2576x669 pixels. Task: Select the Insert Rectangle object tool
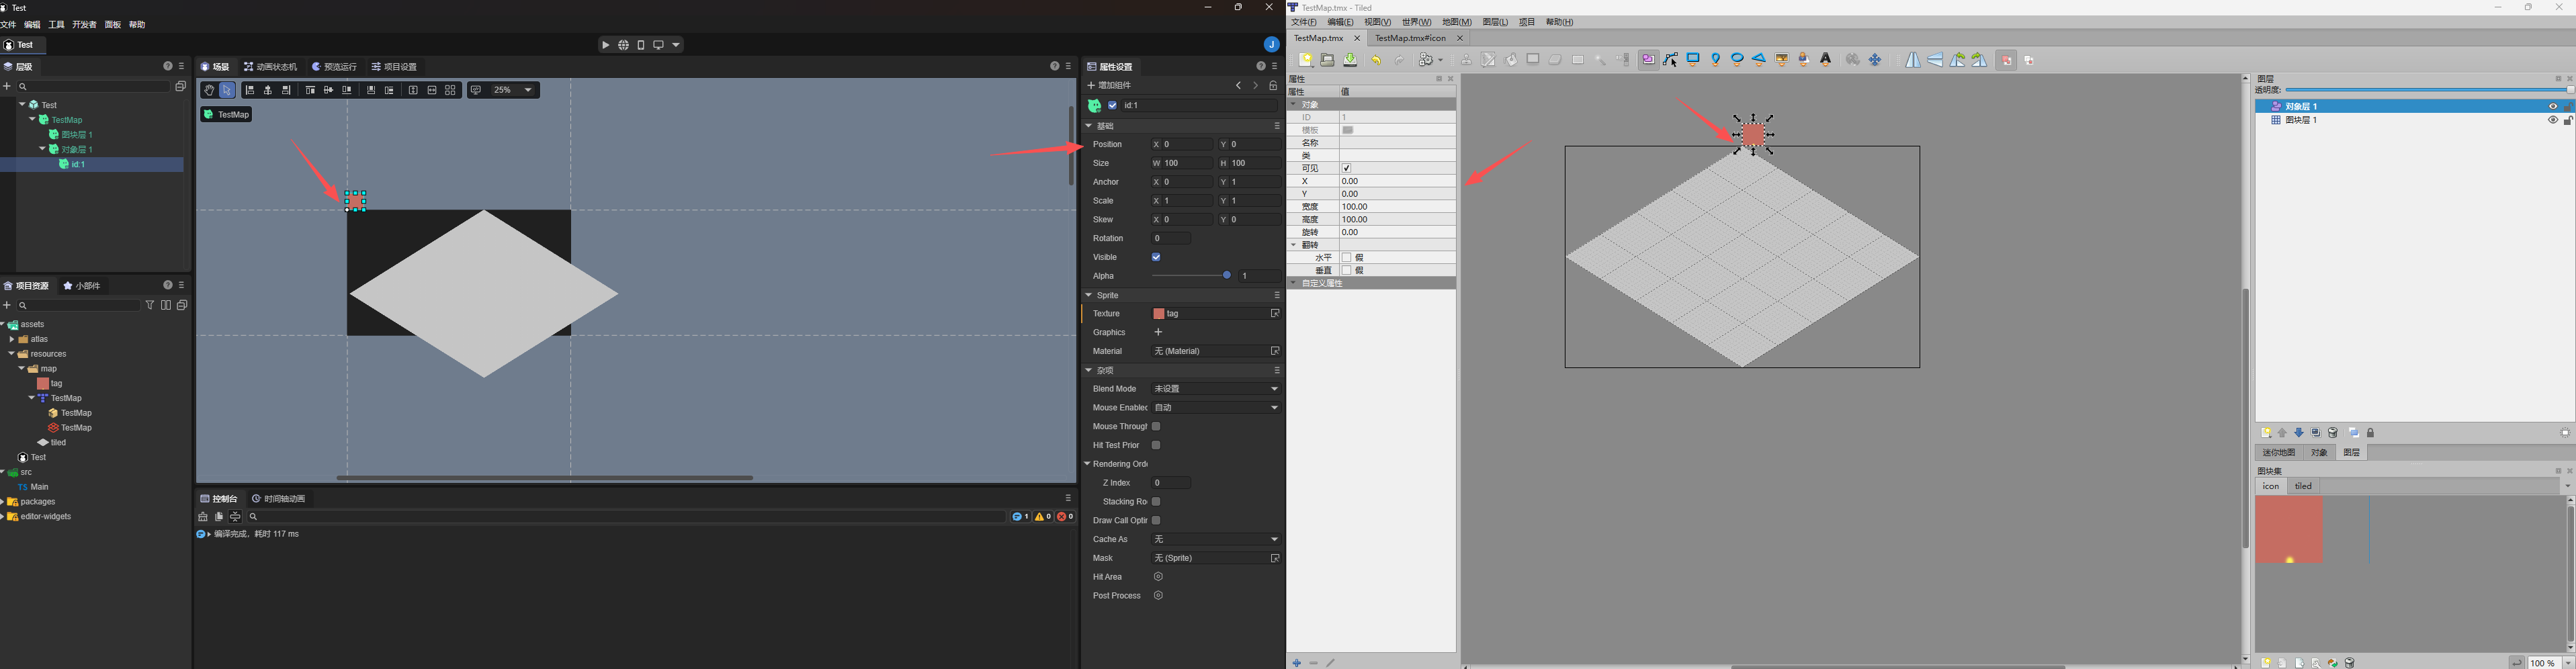(1693, 60)
